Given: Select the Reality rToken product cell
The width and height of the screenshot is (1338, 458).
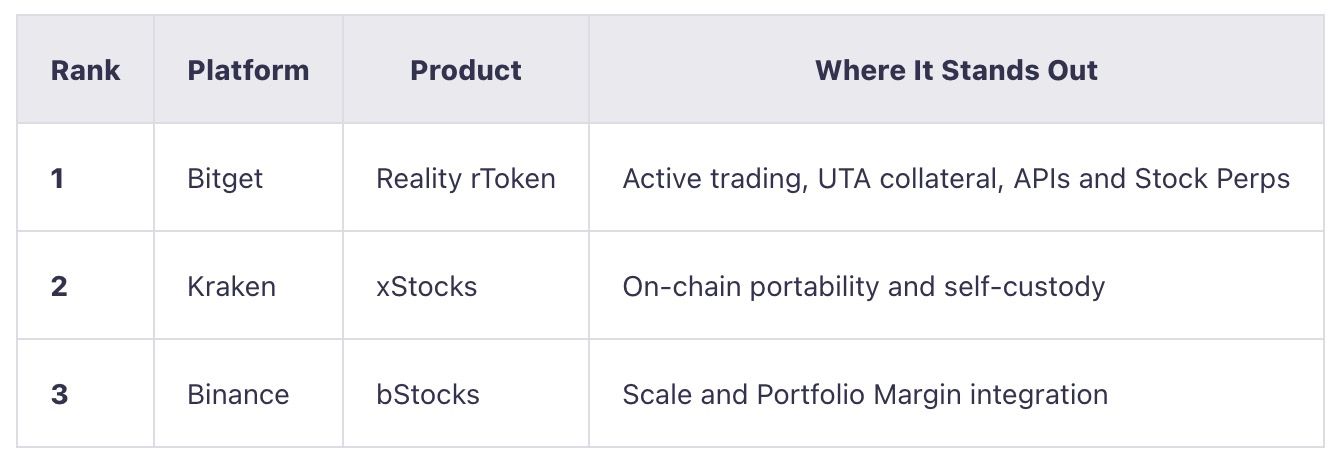Looking at the screenshot, I should [x=466, y=179].
